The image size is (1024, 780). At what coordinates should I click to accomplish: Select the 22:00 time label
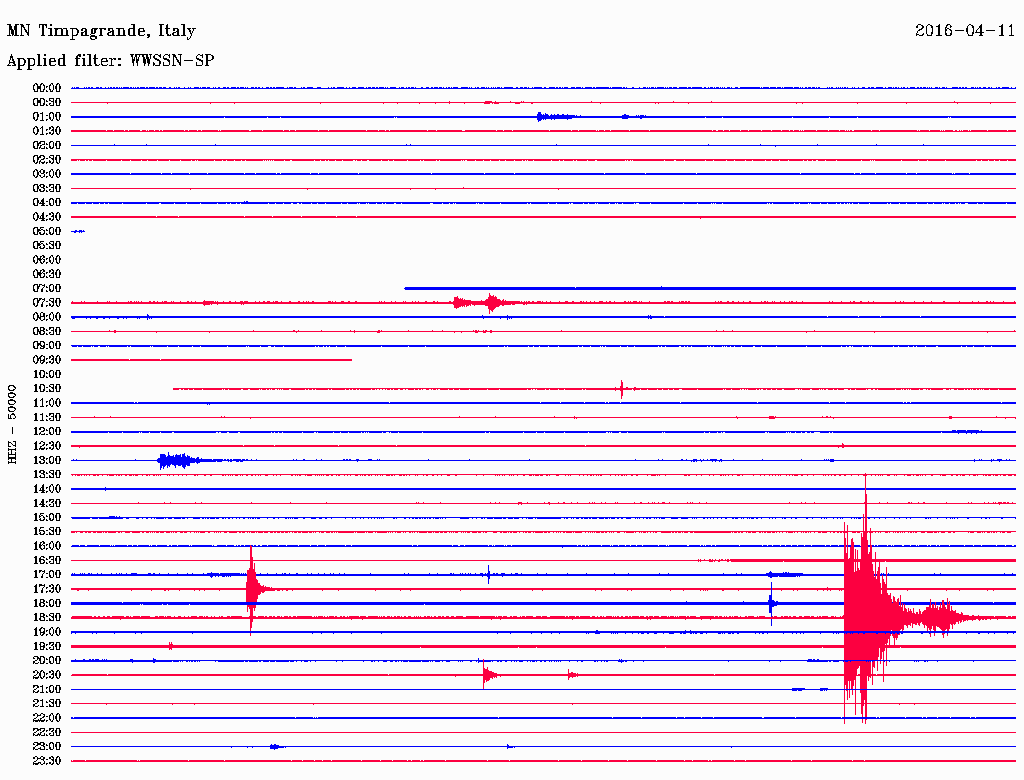click(x=47, y=718)
